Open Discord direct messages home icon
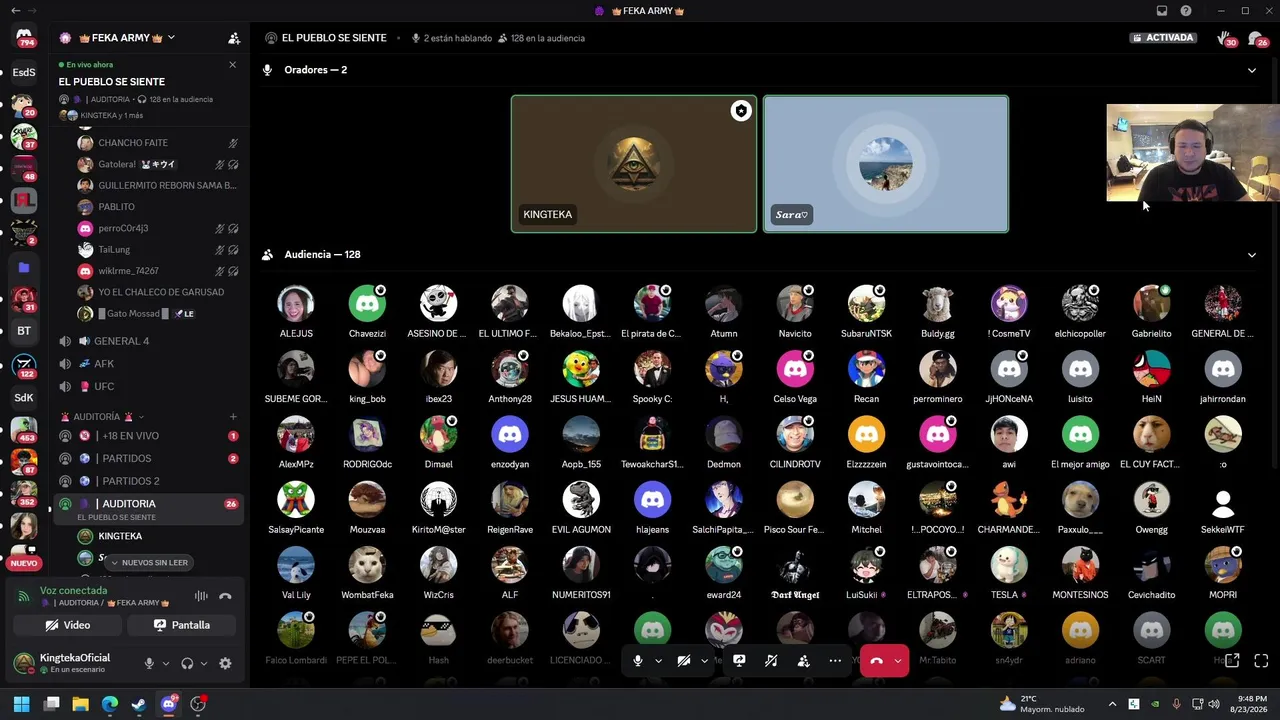This screenshot has height=720, width=1280. point(24,38)
